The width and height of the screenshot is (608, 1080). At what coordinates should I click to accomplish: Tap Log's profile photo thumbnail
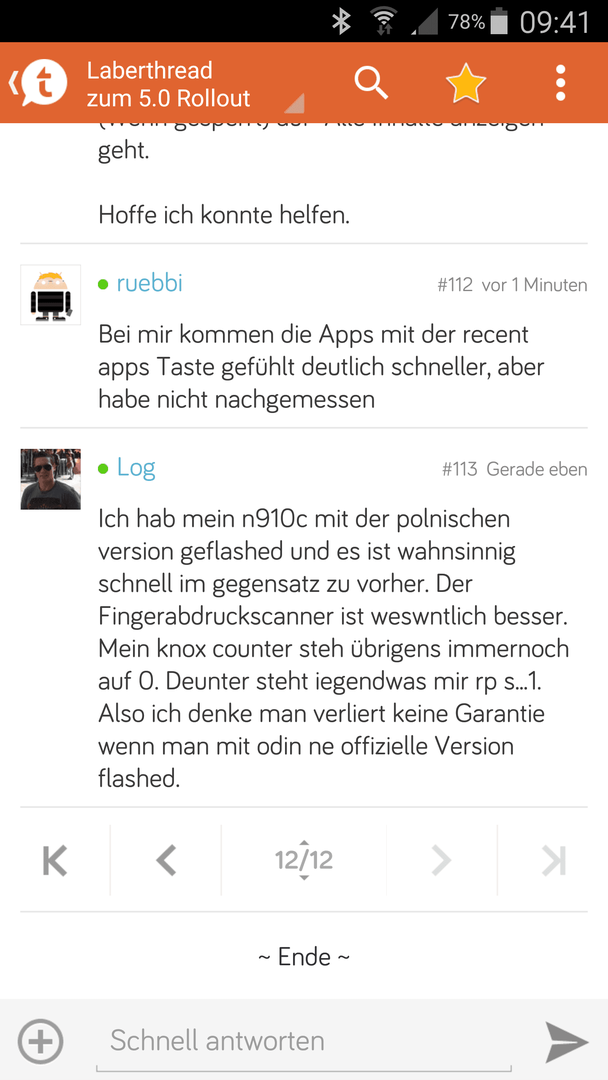[50, 479]
